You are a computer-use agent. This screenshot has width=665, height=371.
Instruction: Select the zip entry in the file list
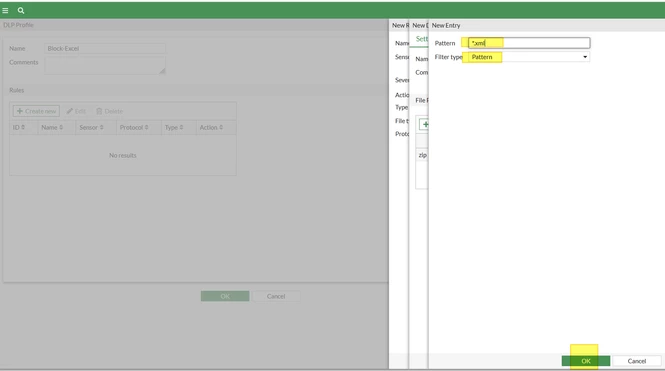pyautogui.click(x=422, y=155)
